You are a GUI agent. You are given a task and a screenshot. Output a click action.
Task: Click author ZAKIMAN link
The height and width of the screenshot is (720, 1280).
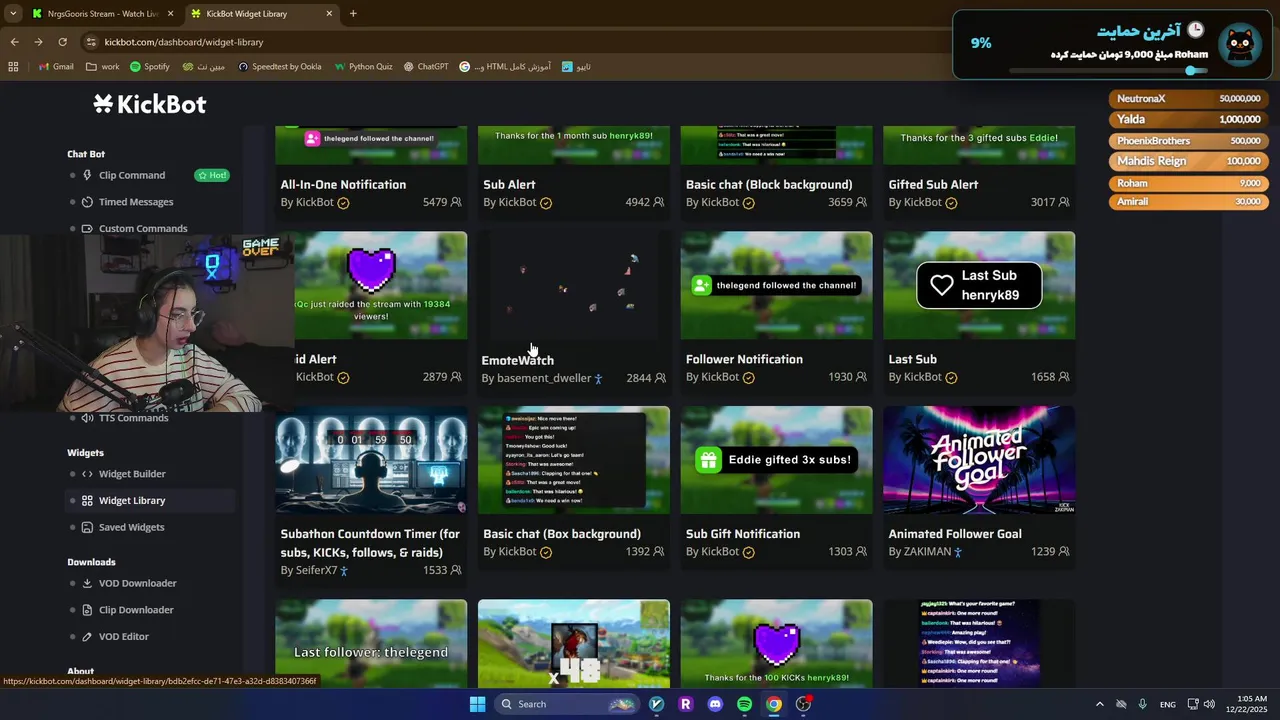(927, 552)
